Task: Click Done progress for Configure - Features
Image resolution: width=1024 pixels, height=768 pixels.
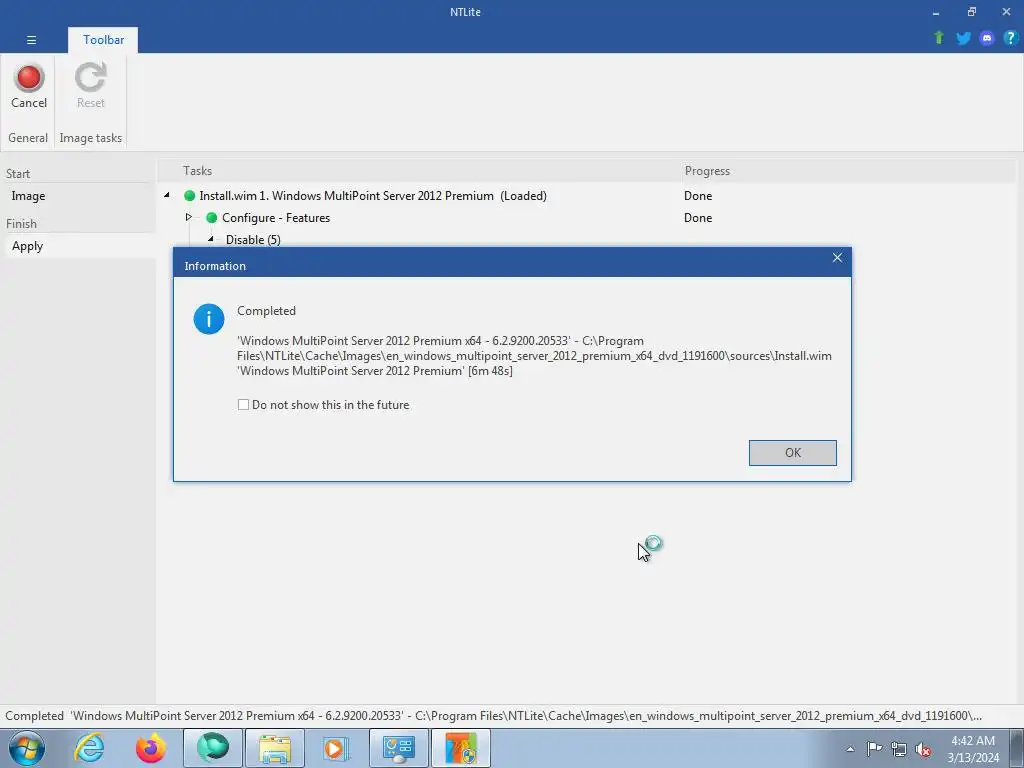Action: pyautogui.click(x=697, y=218)
